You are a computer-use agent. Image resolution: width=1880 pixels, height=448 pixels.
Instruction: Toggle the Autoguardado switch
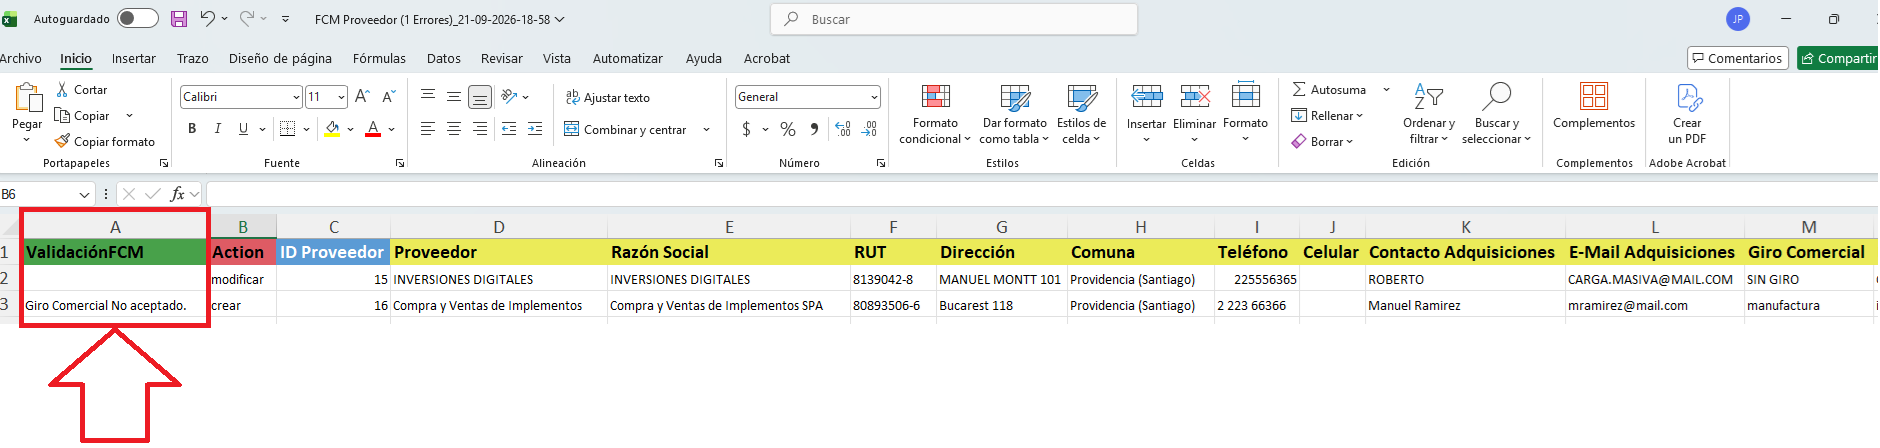click(138, 19)
